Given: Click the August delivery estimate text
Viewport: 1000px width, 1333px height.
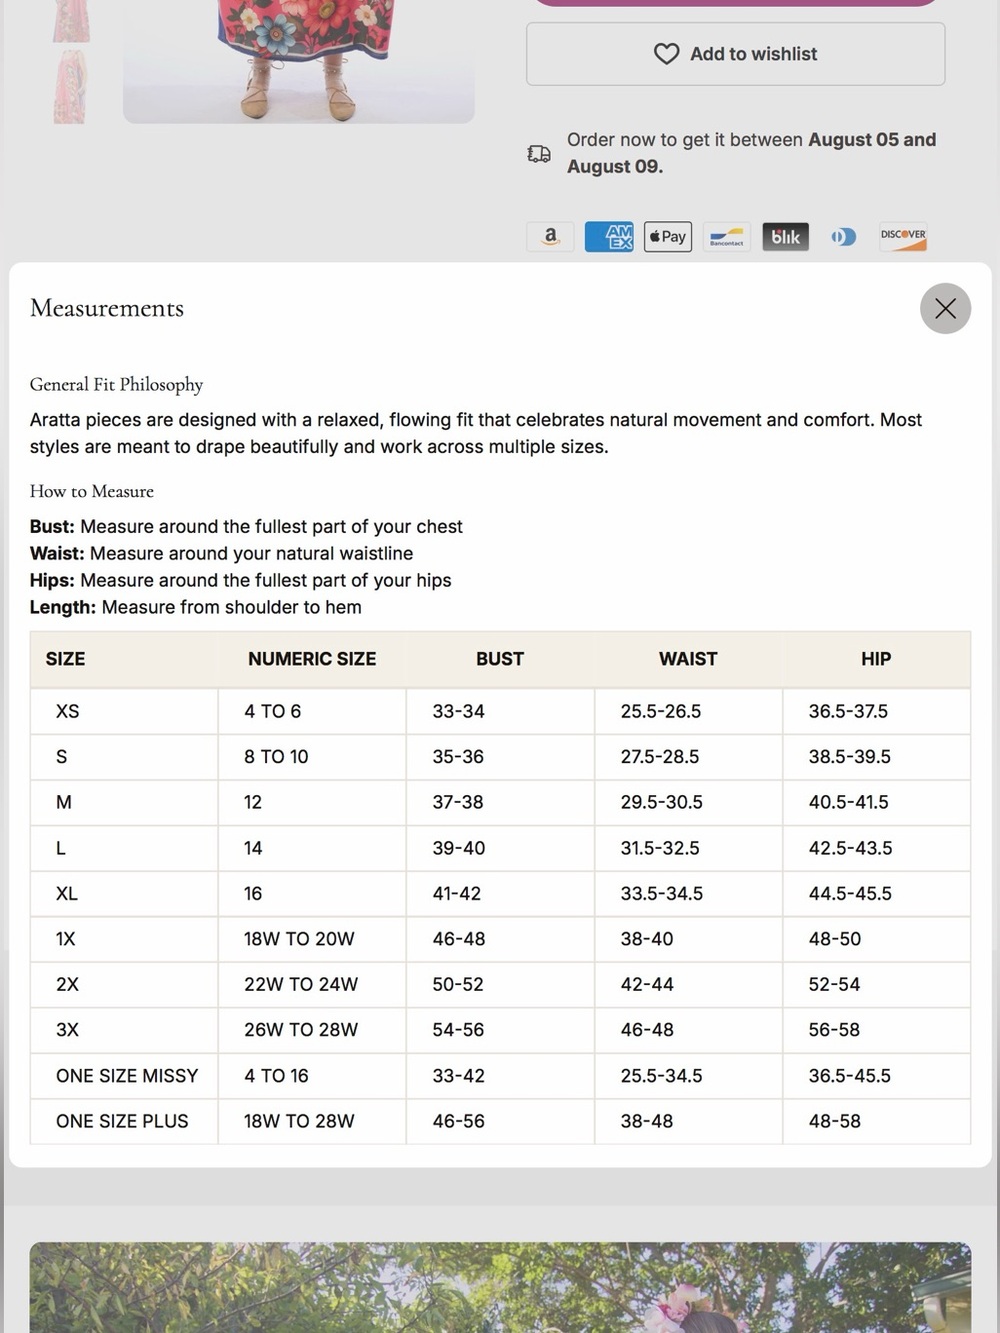Looking at the screenshot, I should point(752,153).
